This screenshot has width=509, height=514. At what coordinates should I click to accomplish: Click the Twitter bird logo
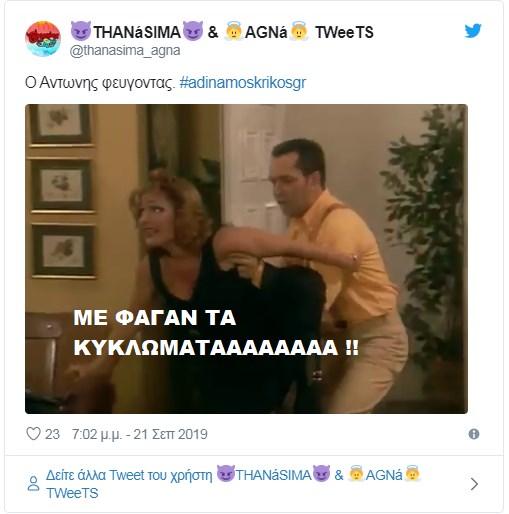(x=473, y=31)
